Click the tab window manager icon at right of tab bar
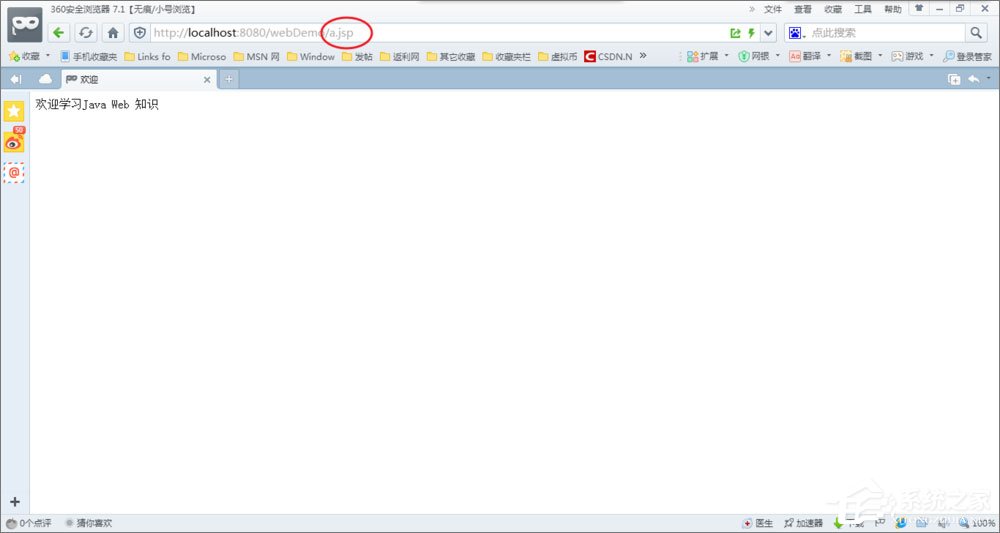Viewport: 1000px width, 533px height. coord(954,79)
